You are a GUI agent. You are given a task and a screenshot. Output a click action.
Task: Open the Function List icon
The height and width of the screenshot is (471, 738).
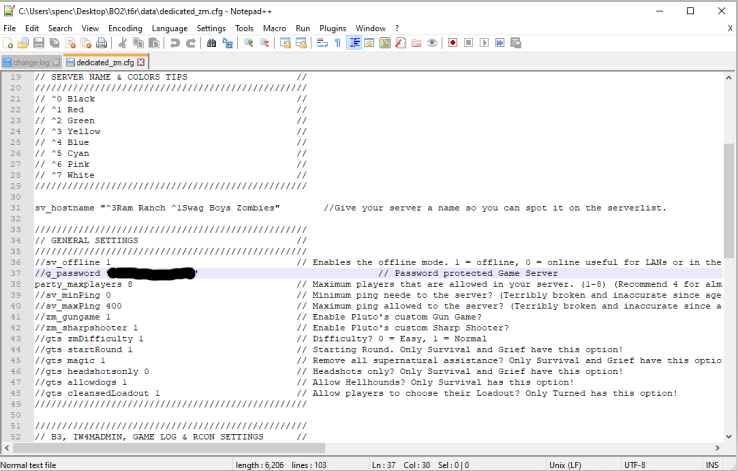pos(401,43)
